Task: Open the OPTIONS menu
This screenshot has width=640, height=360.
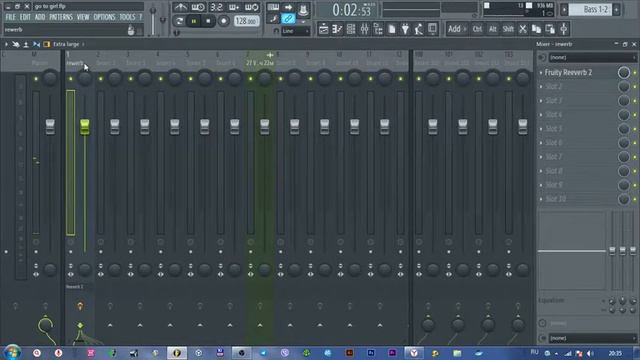Action: tap(104, 17)
